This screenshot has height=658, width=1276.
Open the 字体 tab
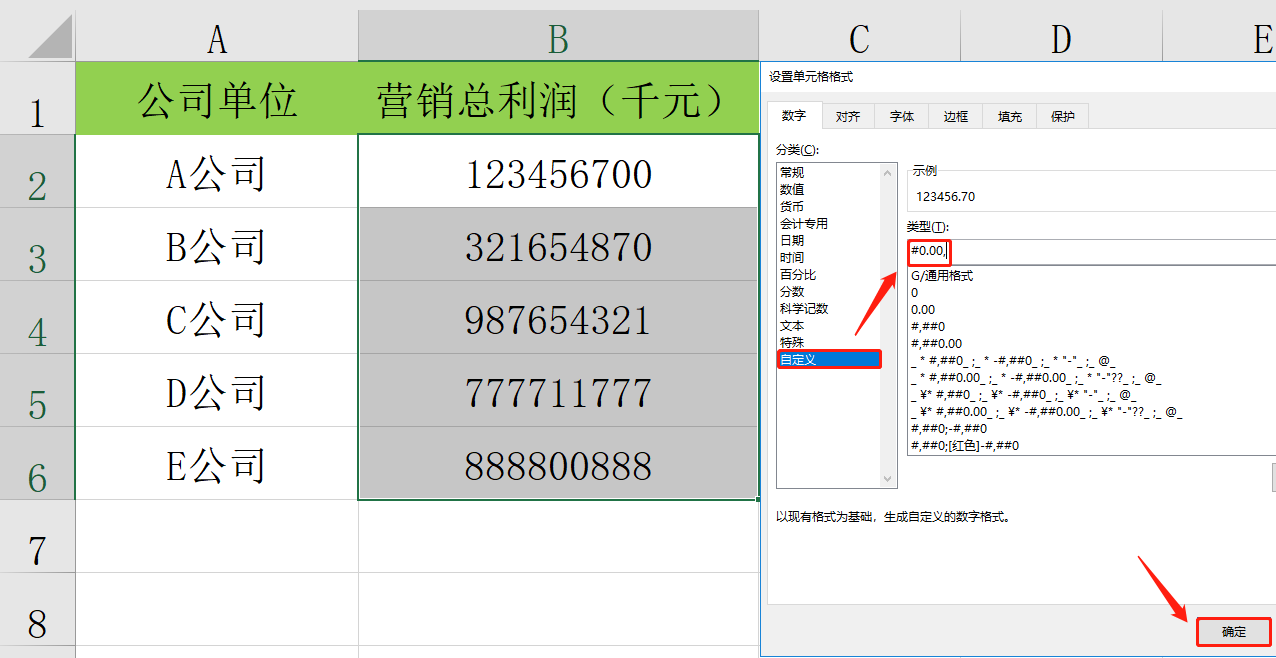(x=902, y=117)
